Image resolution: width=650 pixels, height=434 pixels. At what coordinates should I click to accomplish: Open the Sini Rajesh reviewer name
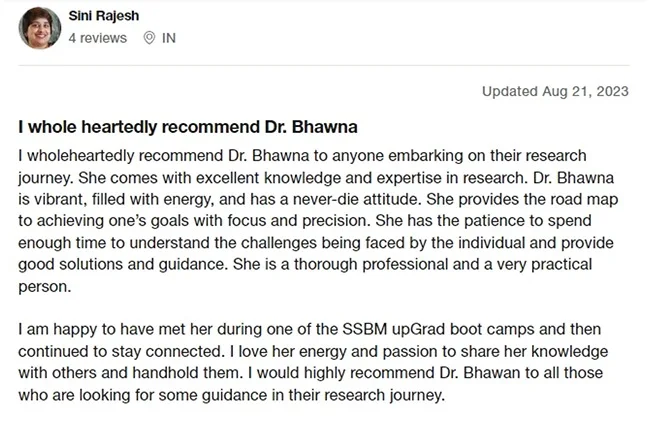tap(105, 16)
